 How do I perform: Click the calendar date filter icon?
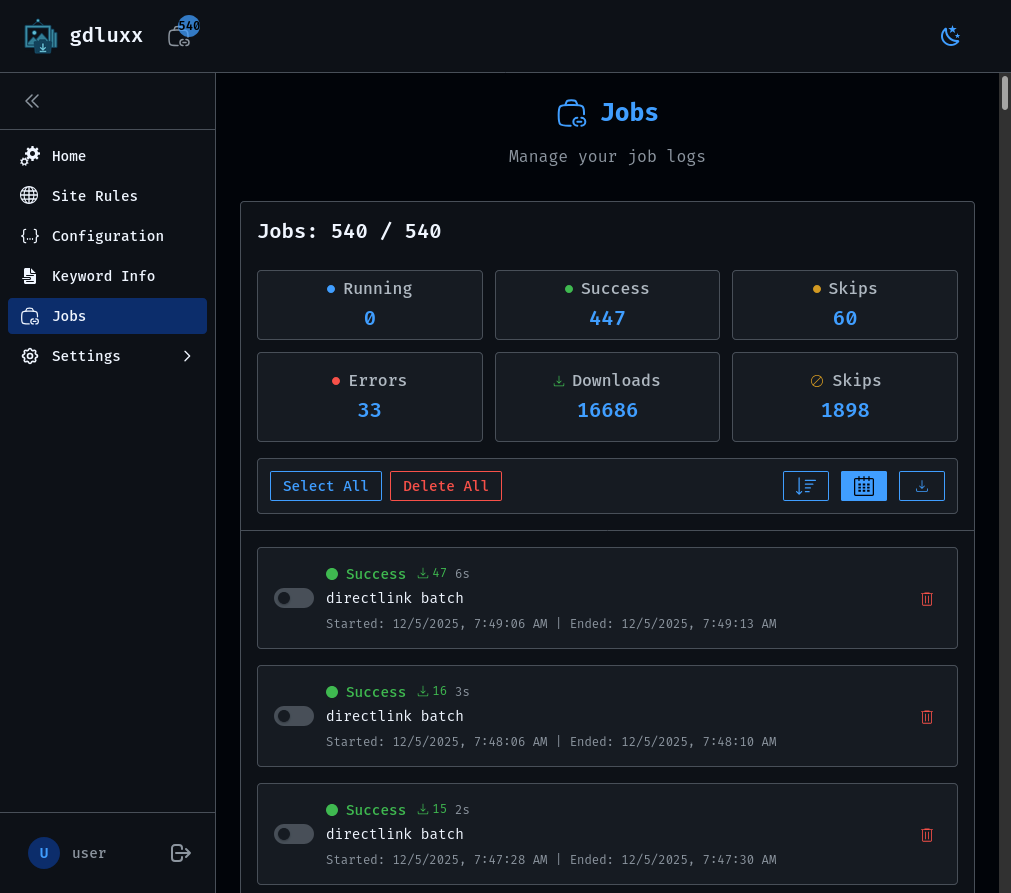coord(863,486)
